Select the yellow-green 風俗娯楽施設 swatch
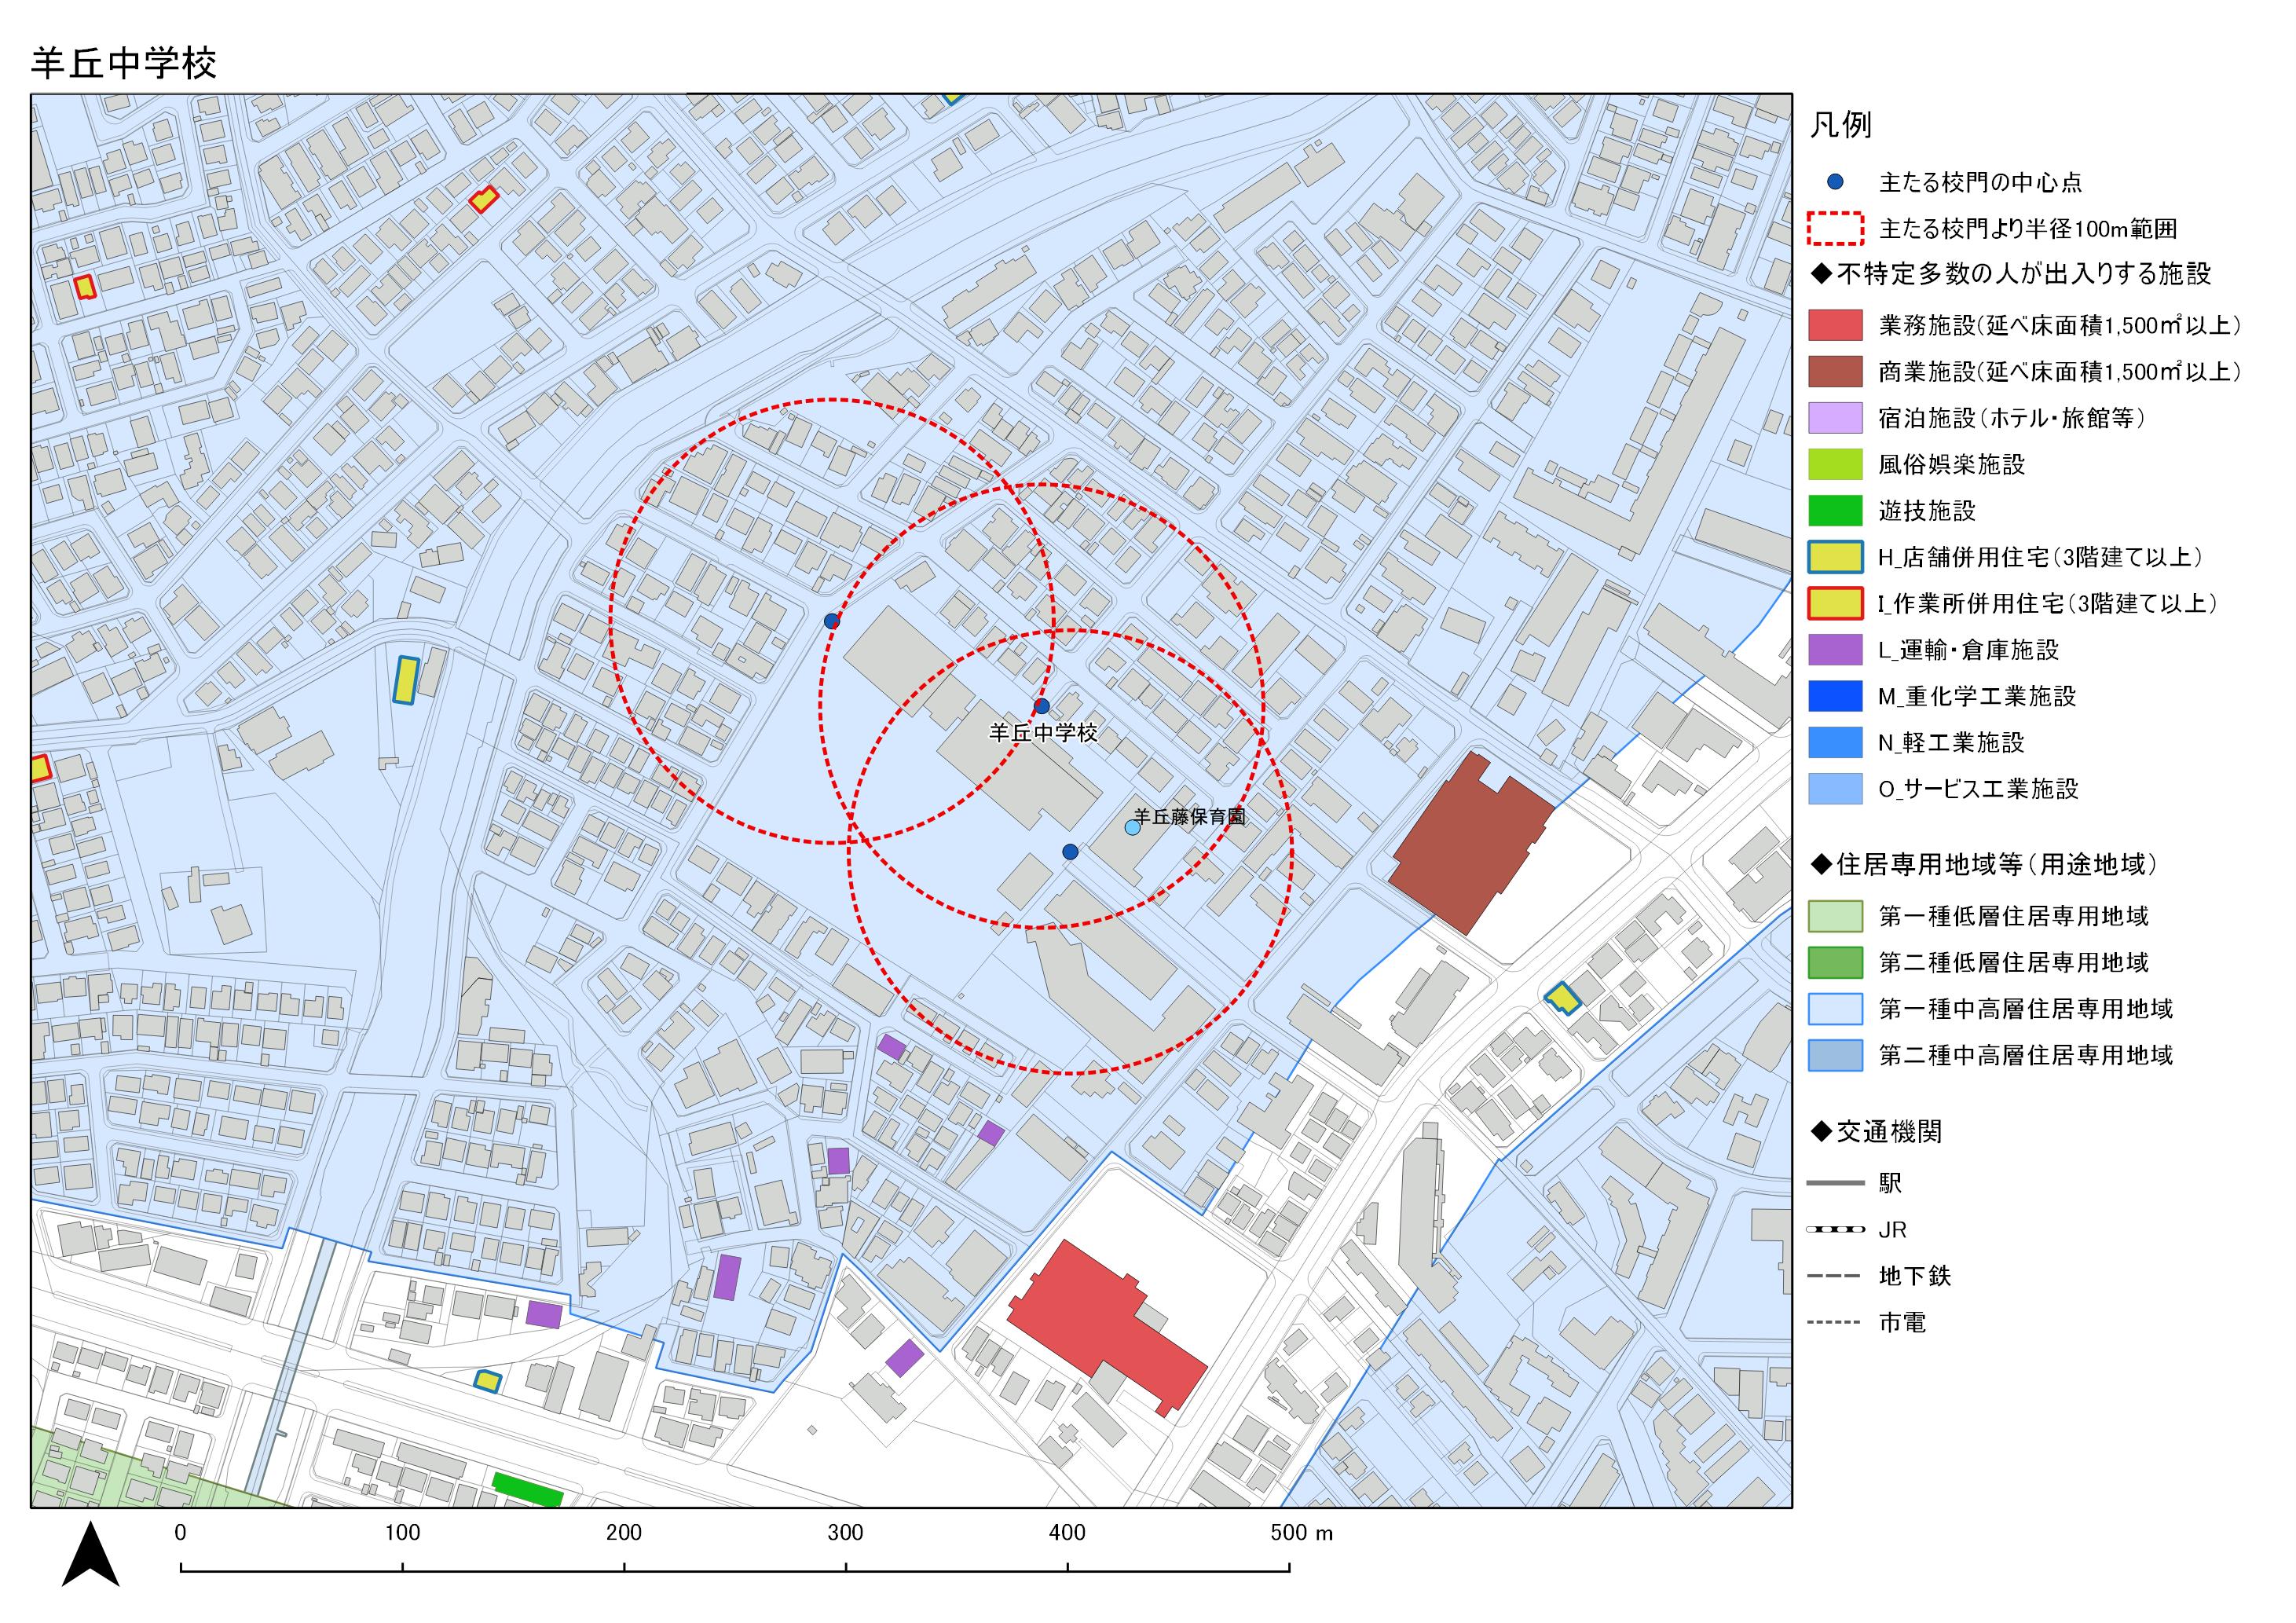Image resolution: width=2296 pixels, height=1623 pixels. 1835,464
